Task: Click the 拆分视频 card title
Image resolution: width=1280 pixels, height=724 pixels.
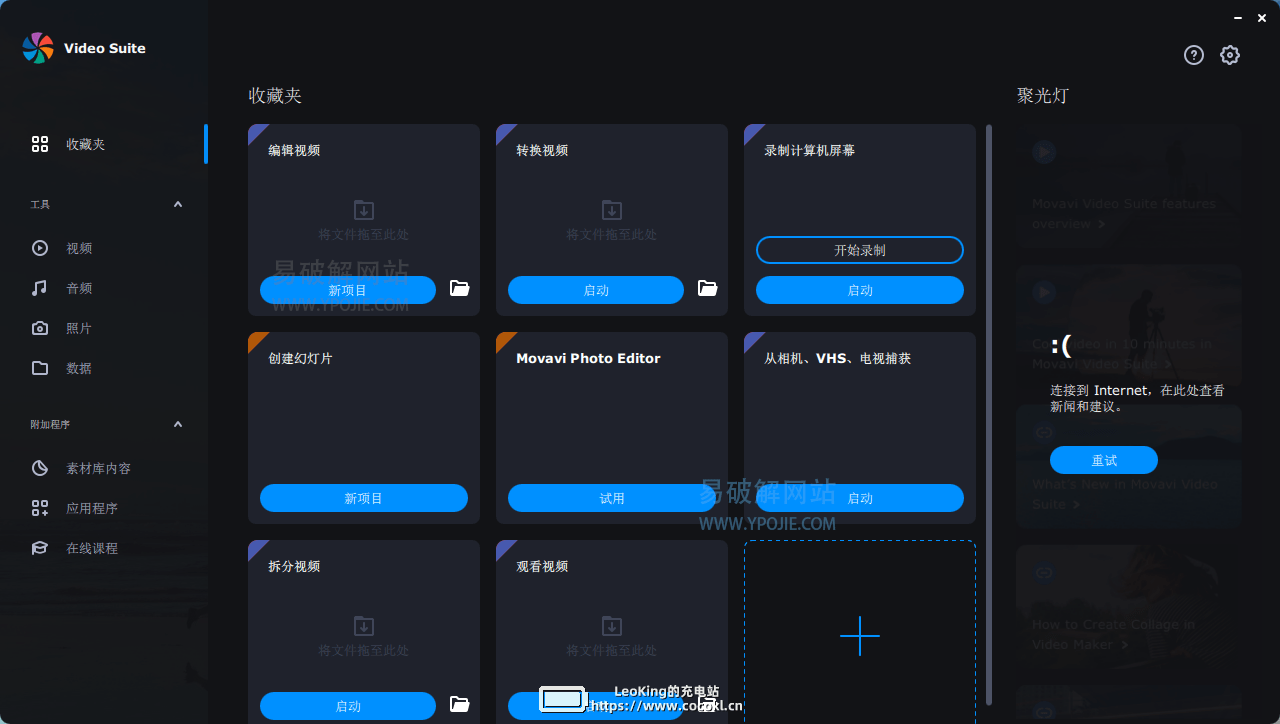Action: (294, 566)
